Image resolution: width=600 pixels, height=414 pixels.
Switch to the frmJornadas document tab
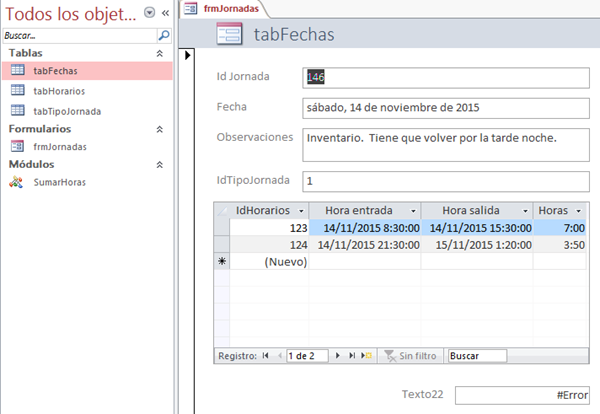click(x=224, y=8)
